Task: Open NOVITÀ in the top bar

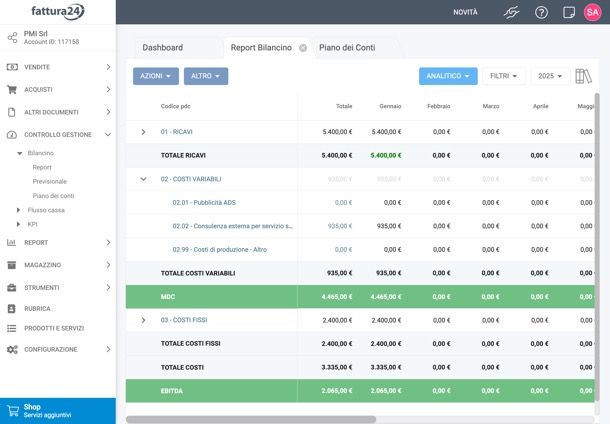Action: tap(465, 12)
